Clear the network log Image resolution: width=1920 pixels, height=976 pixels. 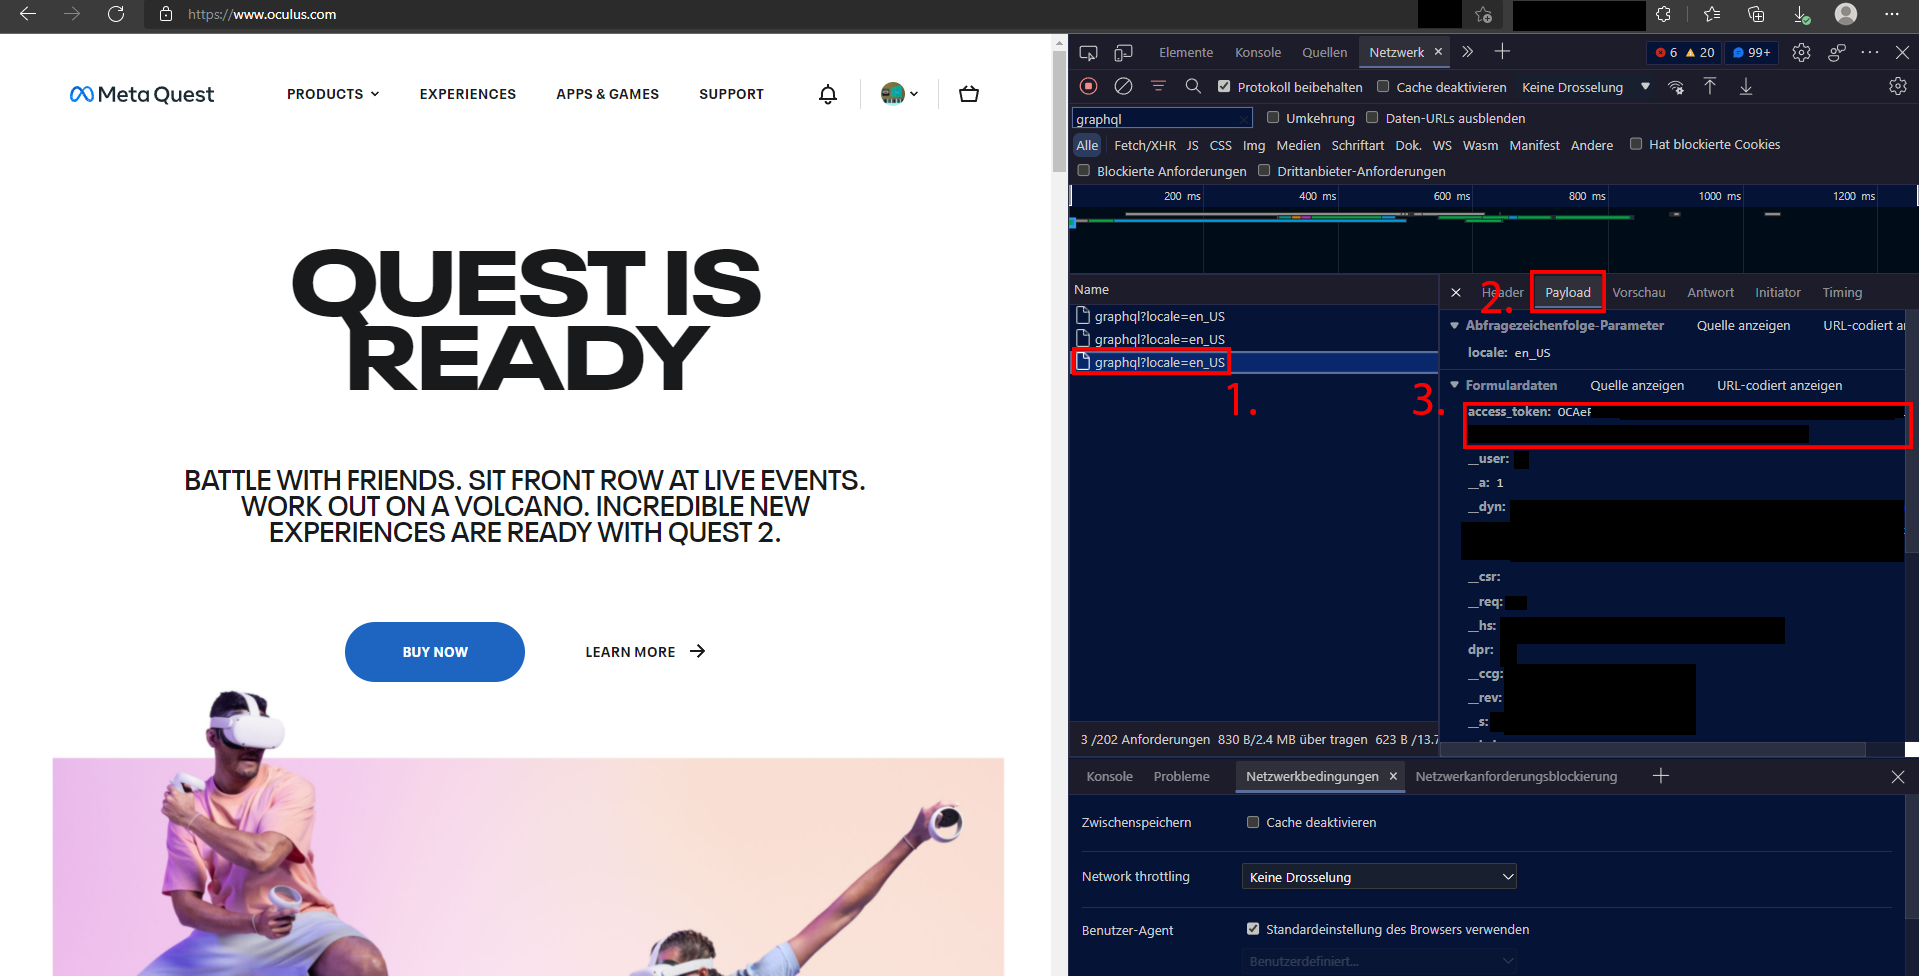[x=1124, y=87]
